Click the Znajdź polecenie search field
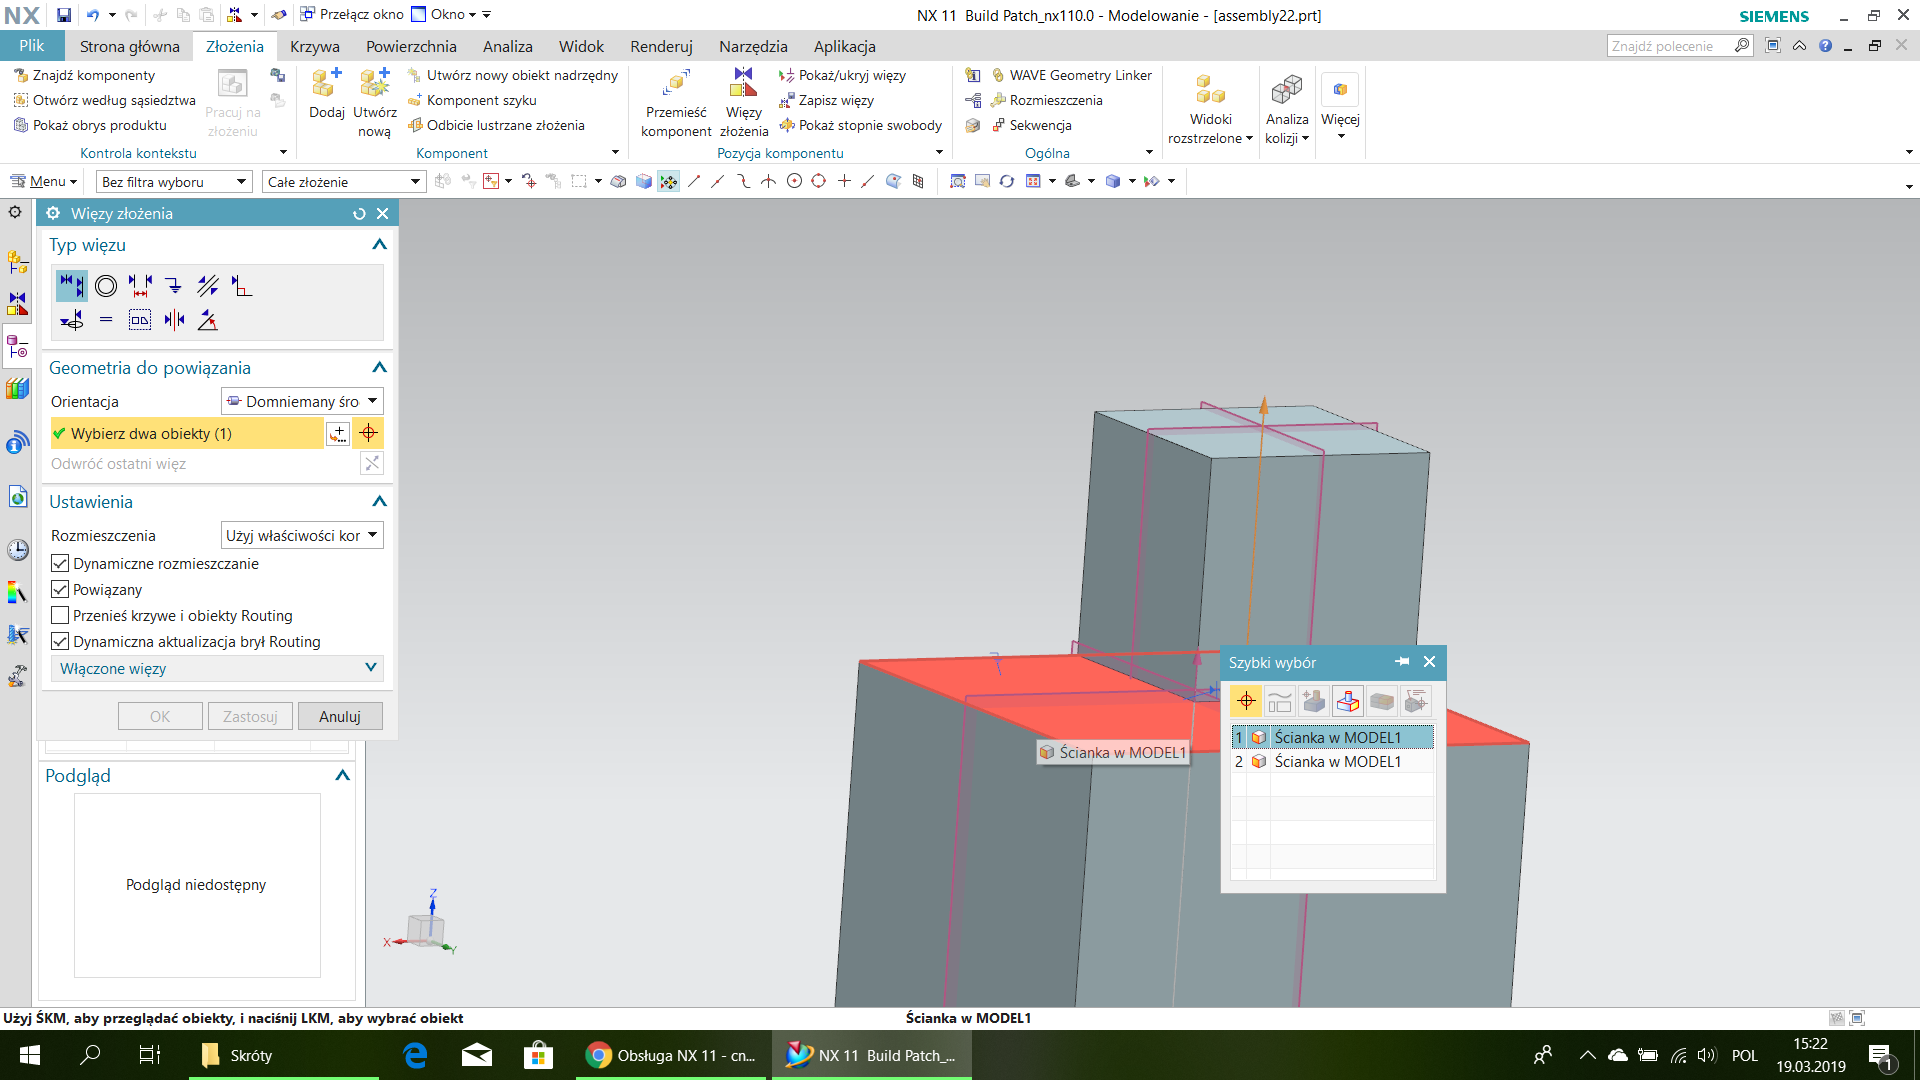The height and width of the screenshot is (1080, 1920). pyautogui.click(x=1671, y=46)
